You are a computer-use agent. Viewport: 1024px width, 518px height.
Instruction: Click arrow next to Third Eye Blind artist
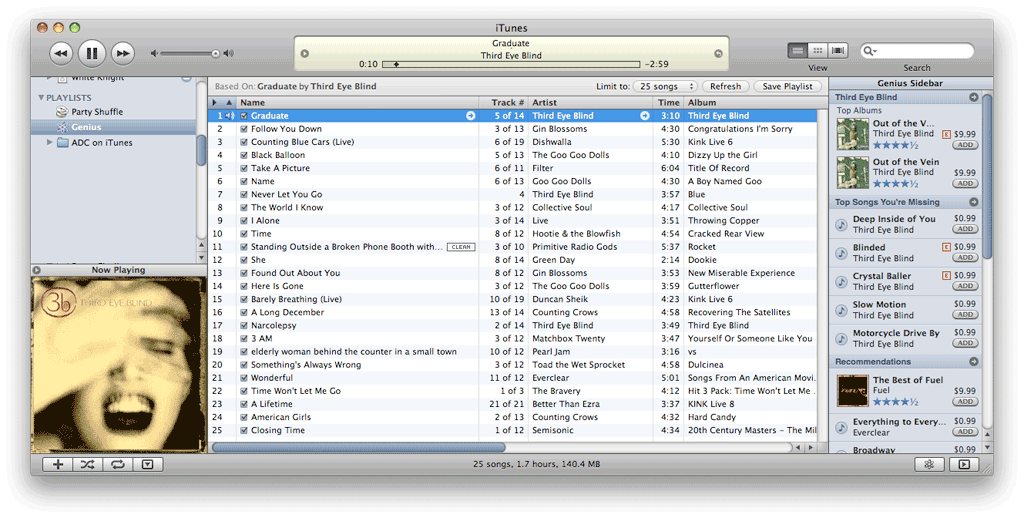[x=645, y=116]
